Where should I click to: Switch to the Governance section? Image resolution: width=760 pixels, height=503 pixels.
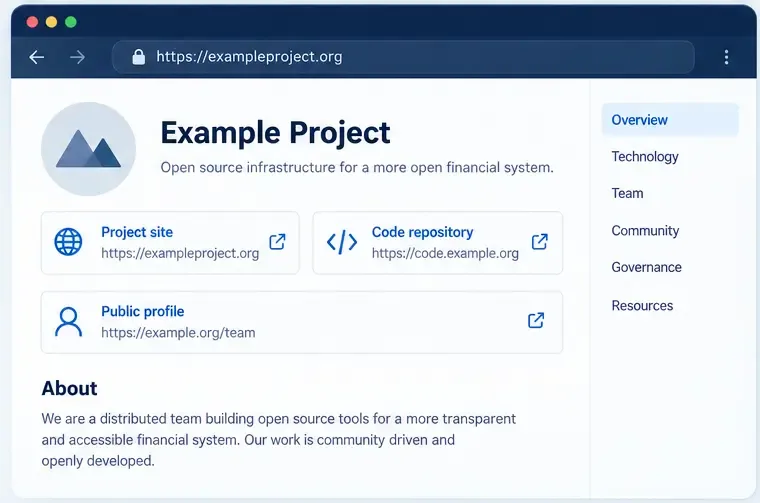pyautogui.click(x=646, y=267)
